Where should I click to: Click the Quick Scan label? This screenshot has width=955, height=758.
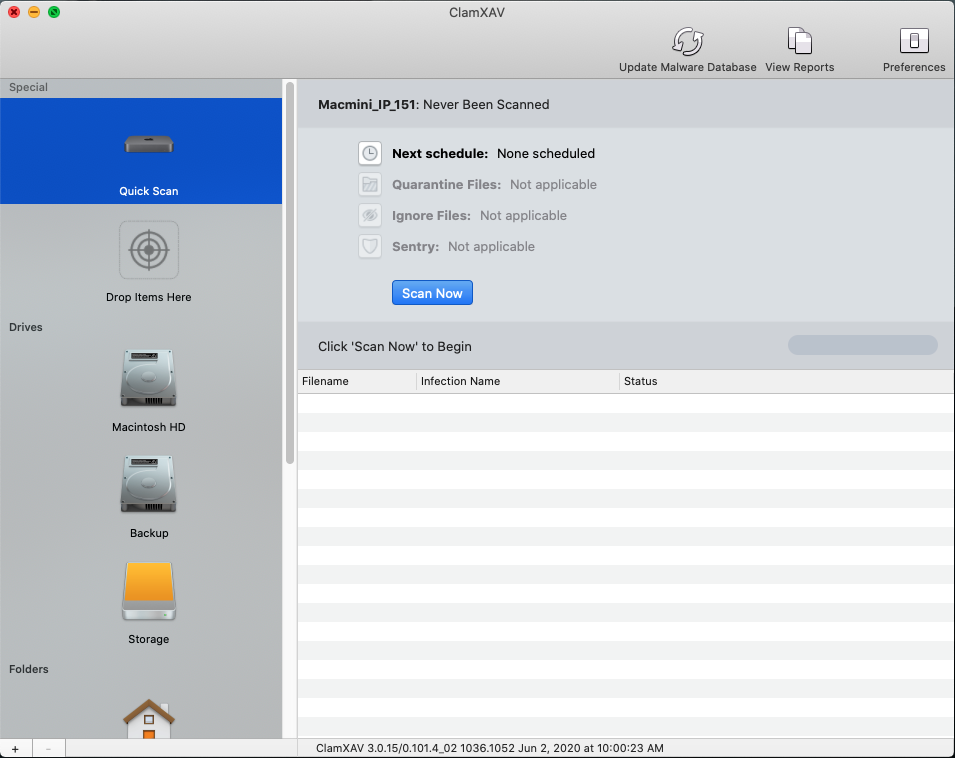149,191
